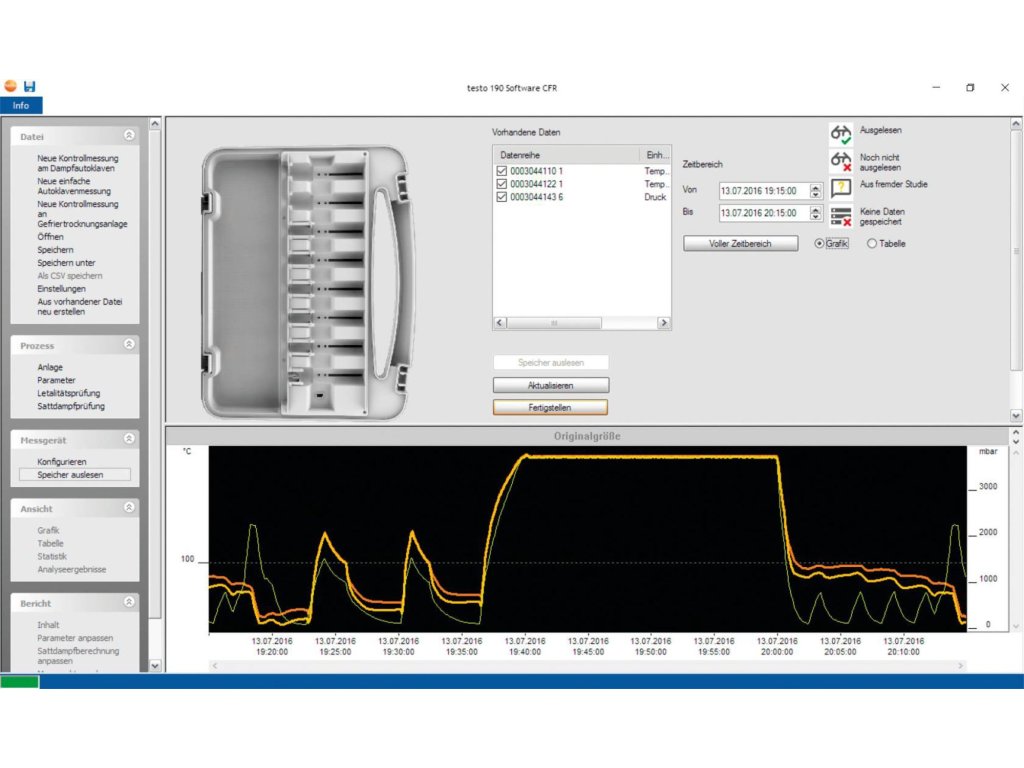1024x768 pixels.
Task: Click Konfigurieren under Messgerät
Action: (61, 462)
